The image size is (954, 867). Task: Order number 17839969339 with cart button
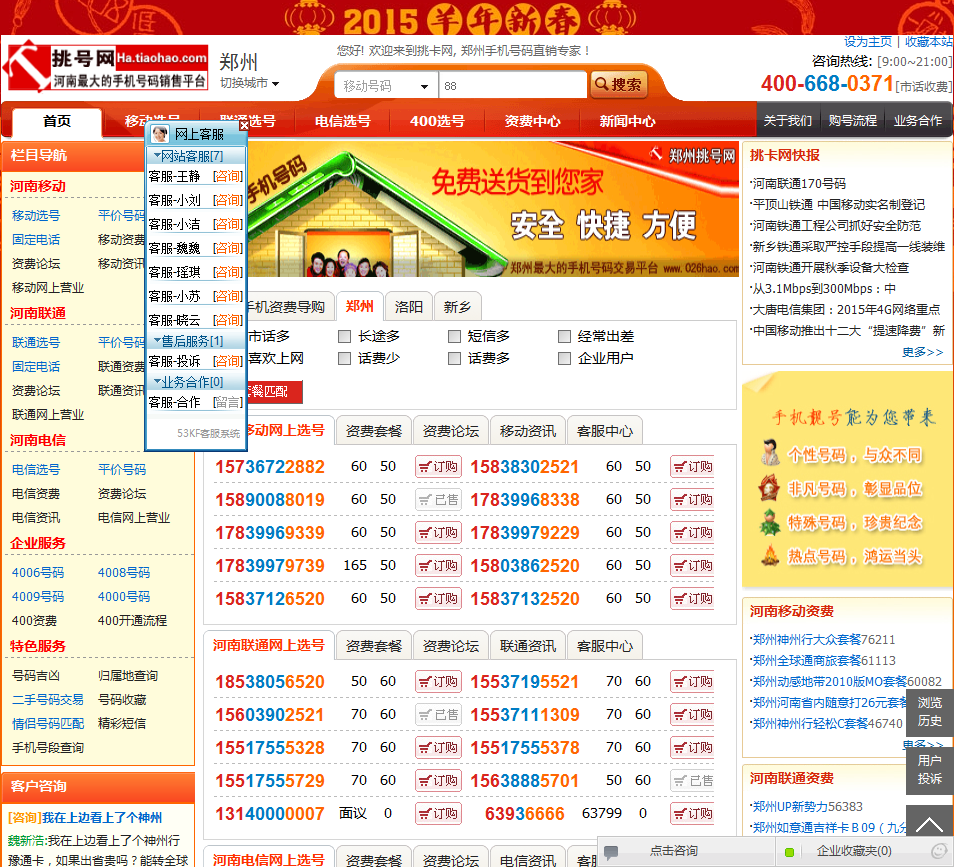point(438,532)
